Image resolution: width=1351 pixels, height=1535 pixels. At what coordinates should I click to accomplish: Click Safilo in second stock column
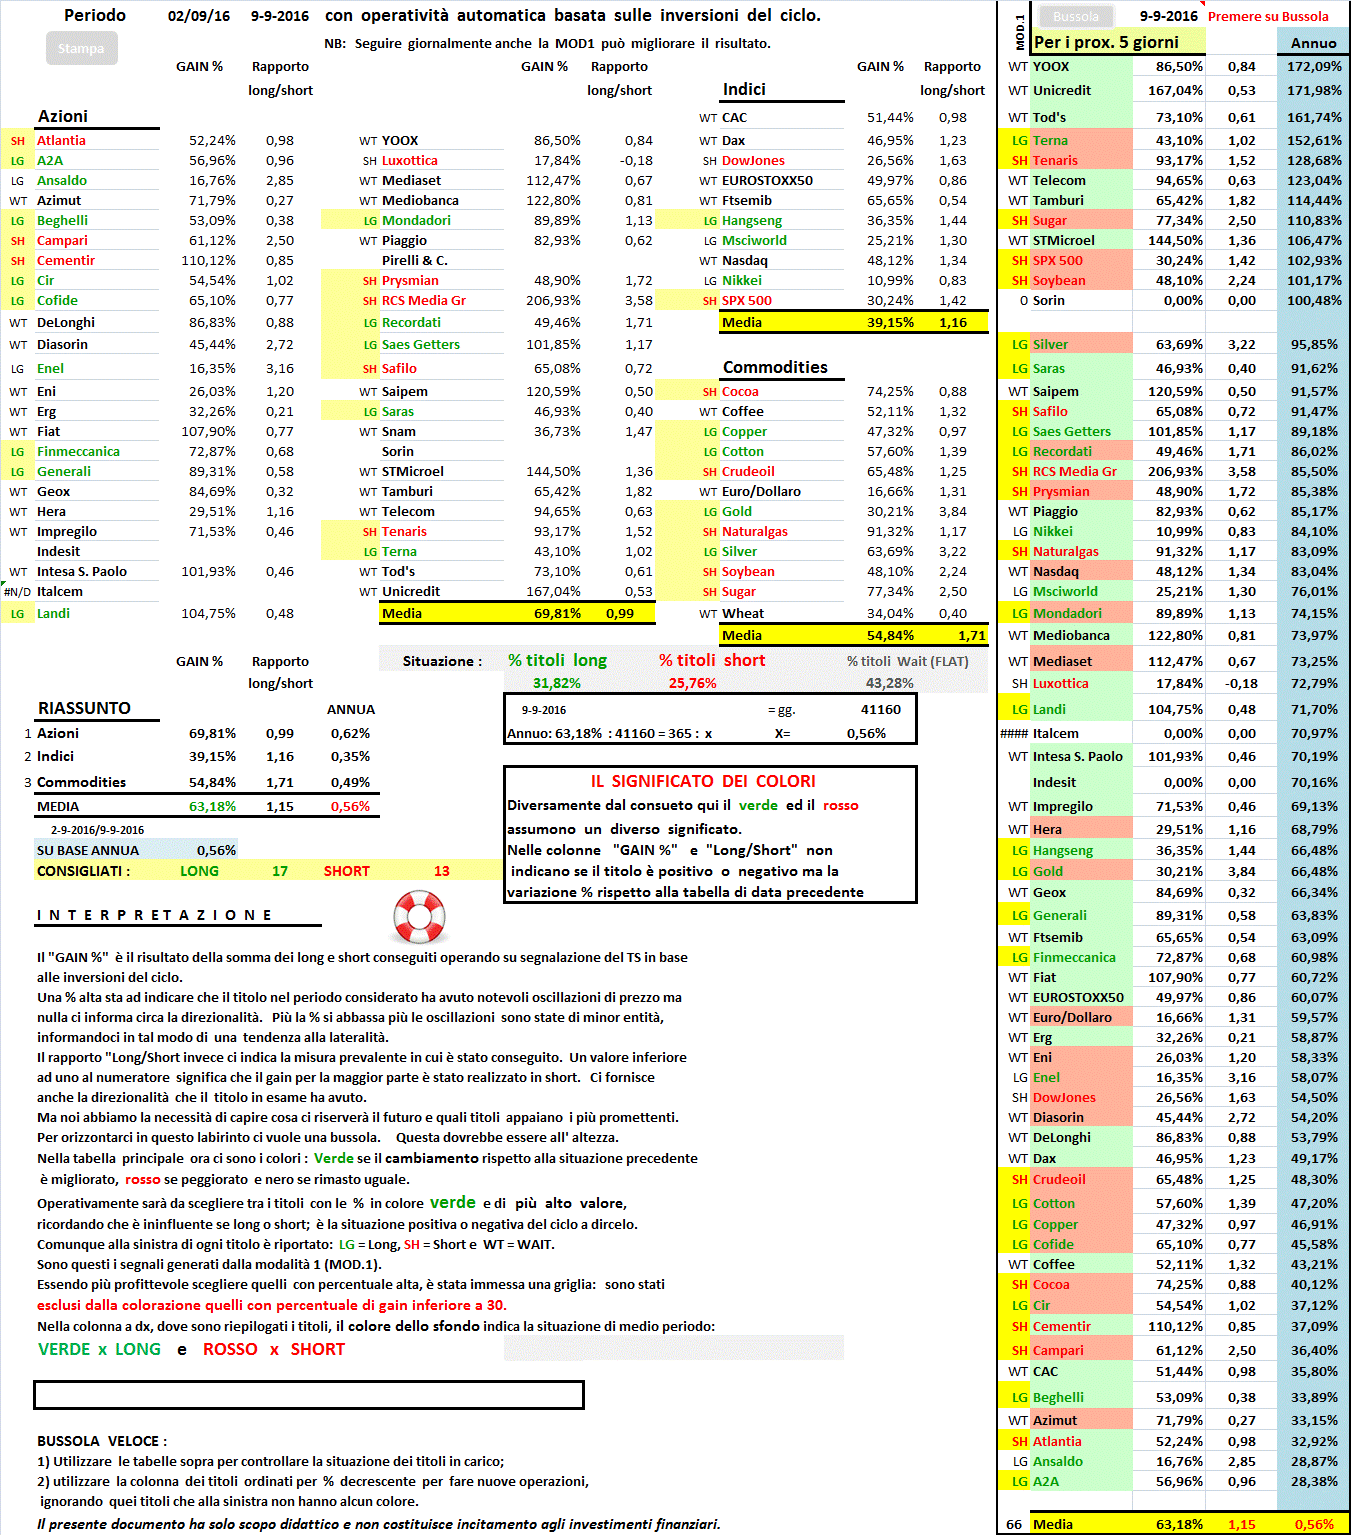pos(399,368)
